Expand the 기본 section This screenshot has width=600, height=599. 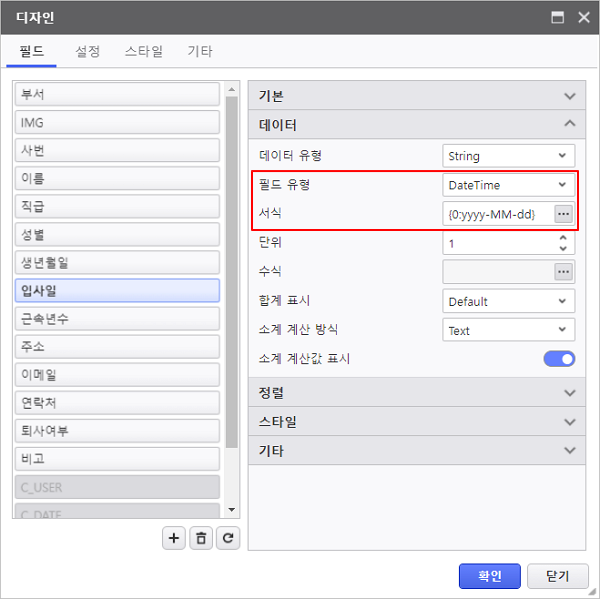[413, 96]
